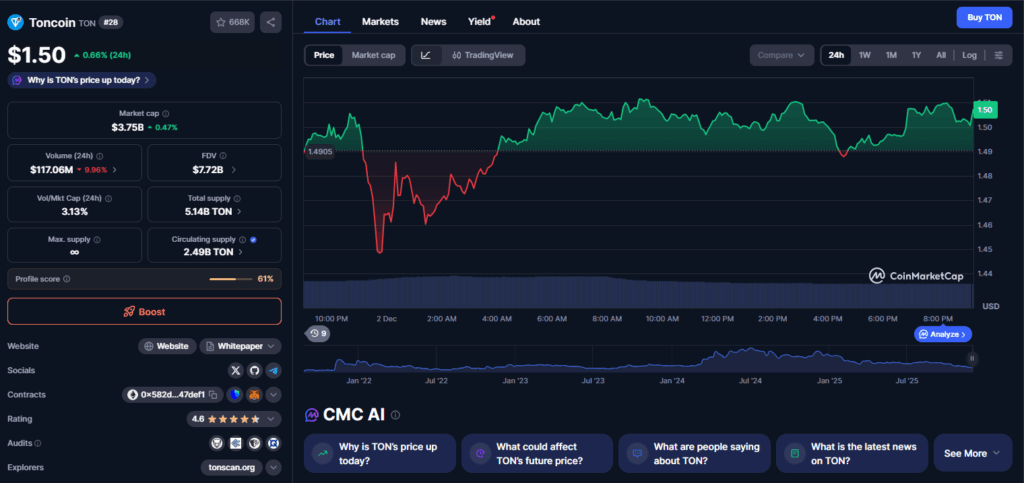Click the Boost button
1024x483 pixels.
point(144,311)
